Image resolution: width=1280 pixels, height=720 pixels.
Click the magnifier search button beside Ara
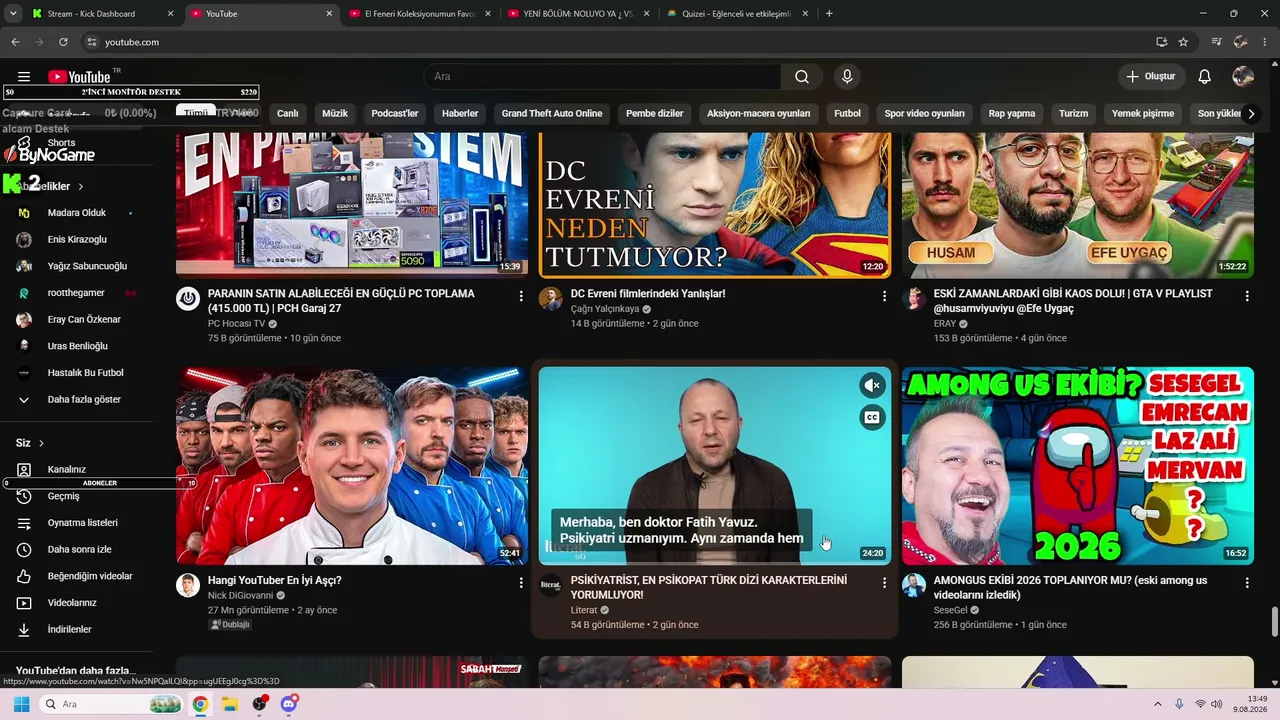click(802, 77)
